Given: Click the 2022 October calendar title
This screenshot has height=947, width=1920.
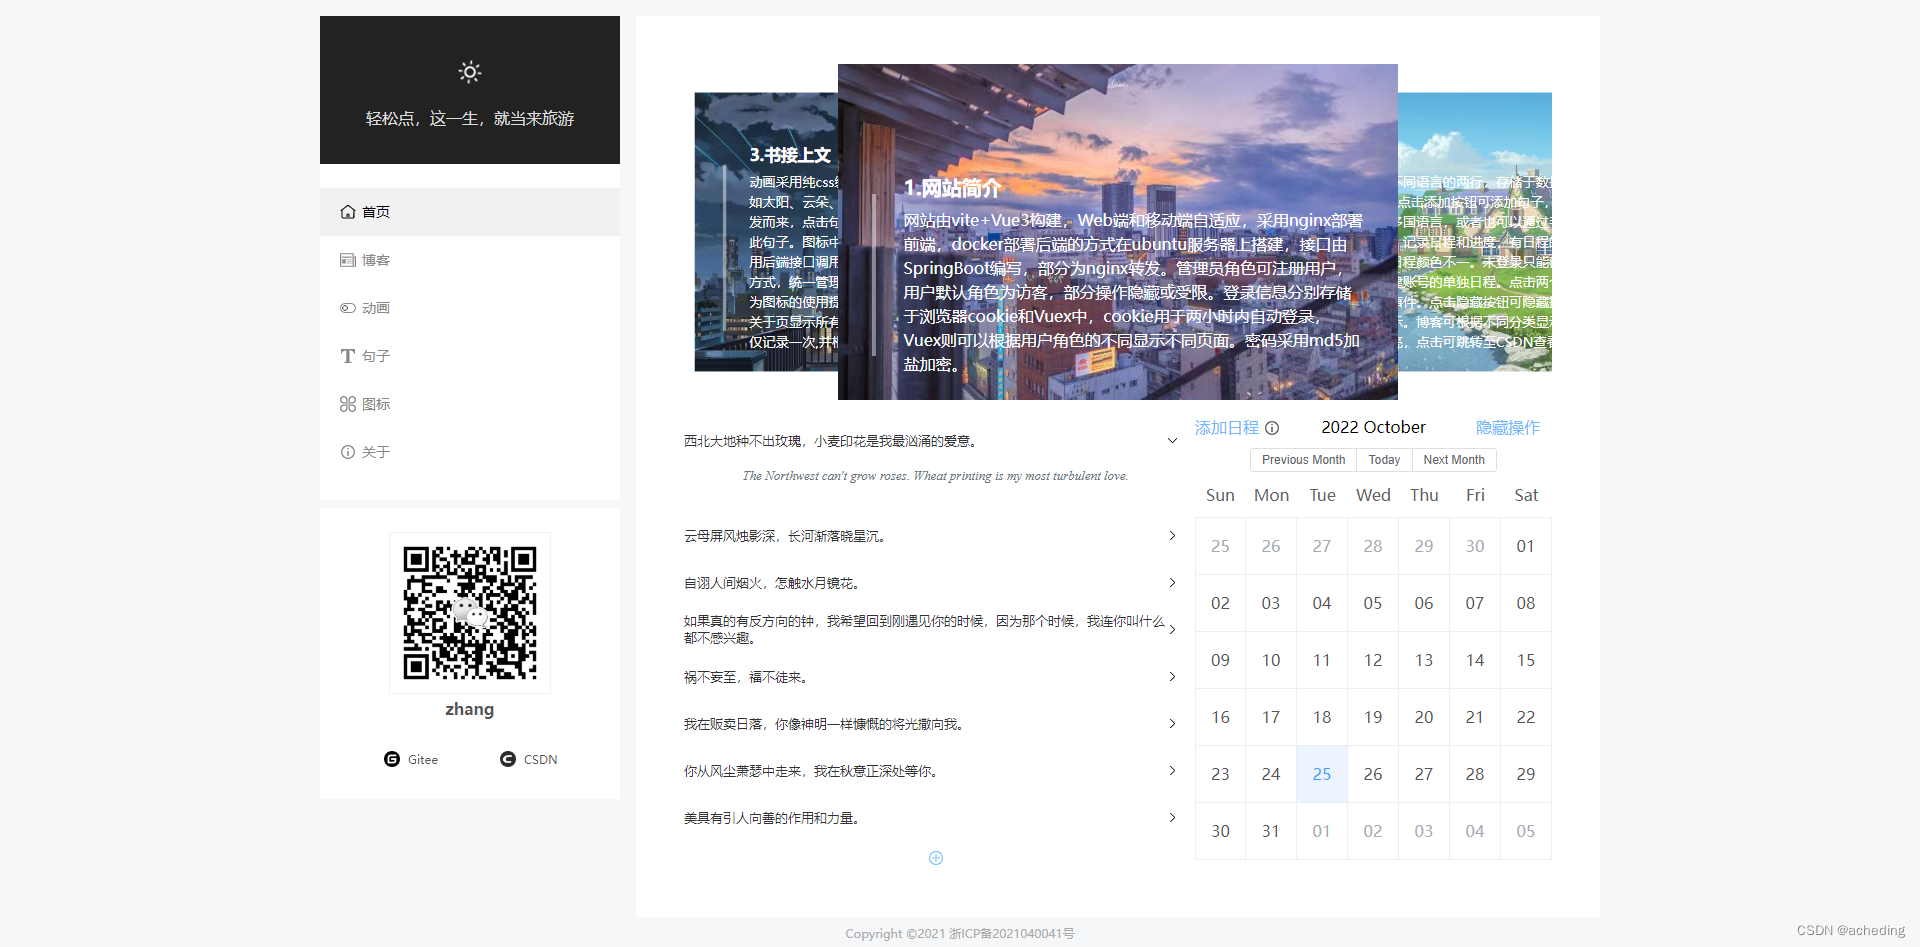Looking at the screenshot, I should point(1373,427).
